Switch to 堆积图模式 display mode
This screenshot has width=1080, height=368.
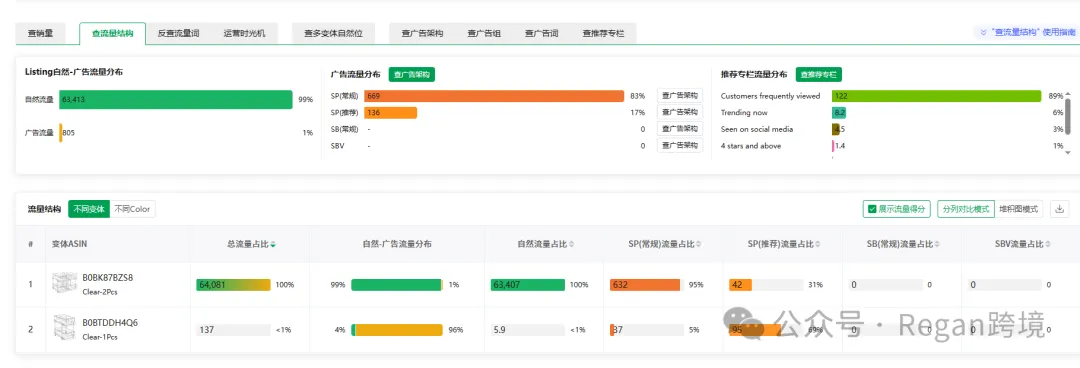(1019, 209)
